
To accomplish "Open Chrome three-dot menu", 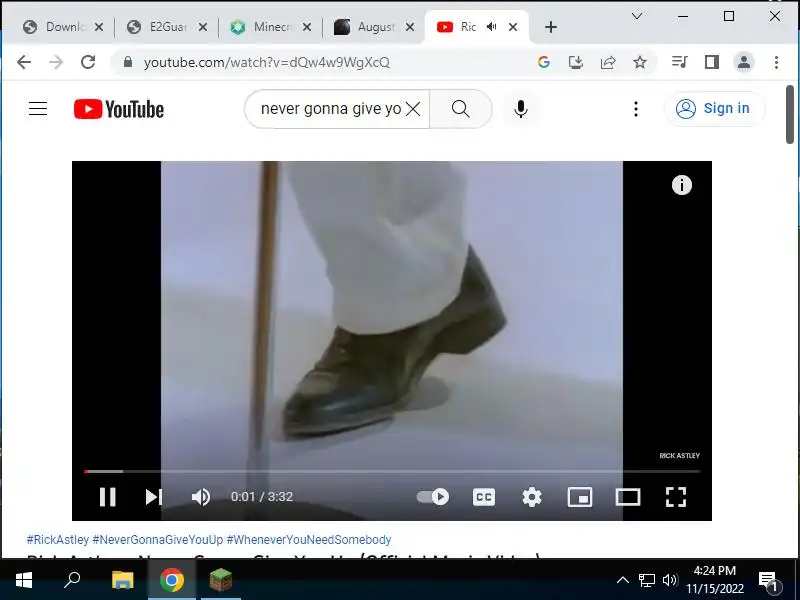I will [776, 62].
